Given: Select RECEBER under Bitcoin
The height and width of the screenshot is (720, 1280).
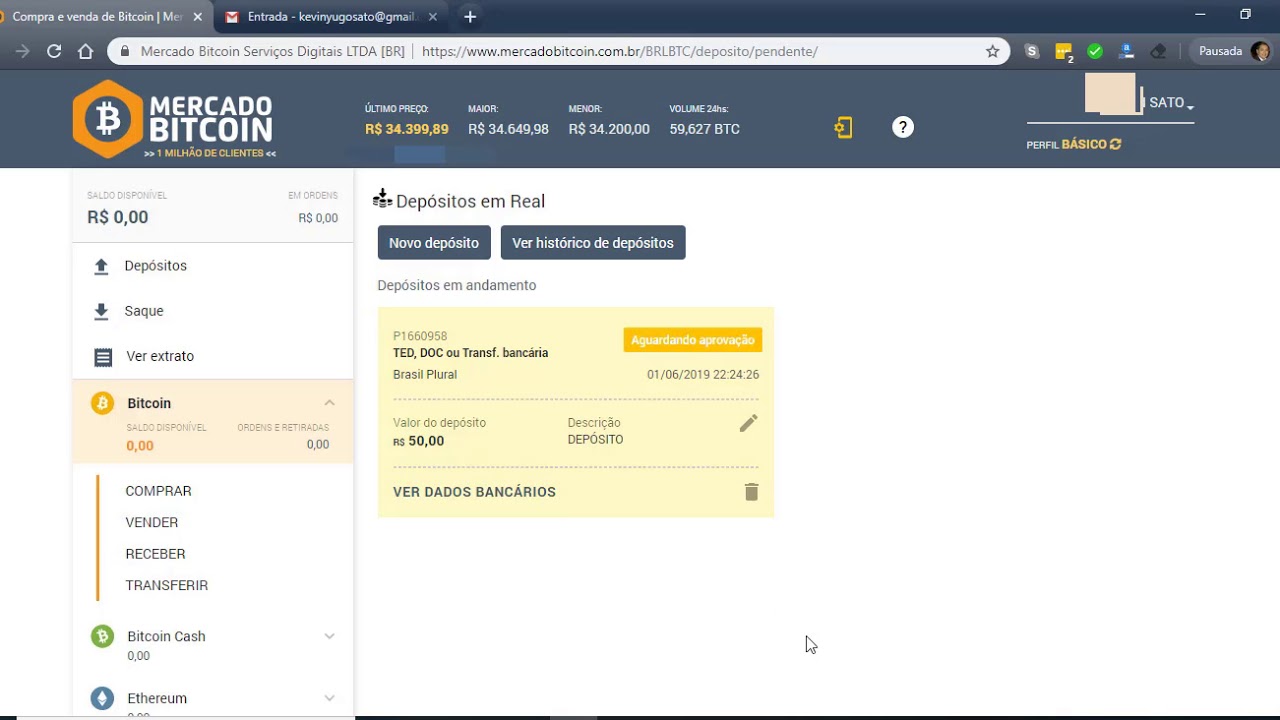Looking at the screenshot, I should point(155,554).
